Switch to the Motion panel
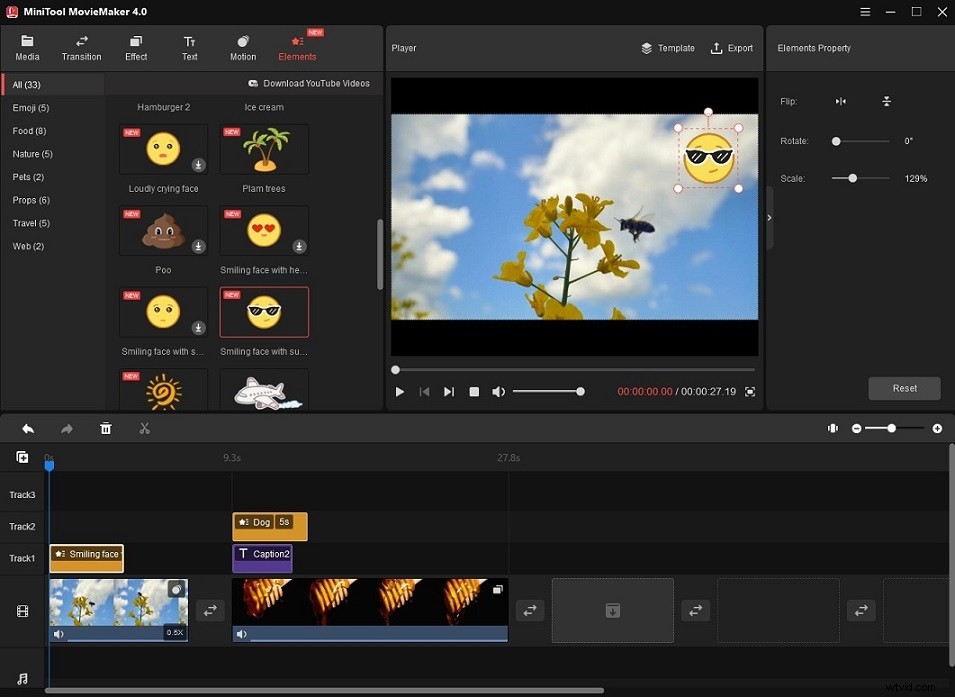The height and width of the screenshot is (697, 955). coord(242,47)
